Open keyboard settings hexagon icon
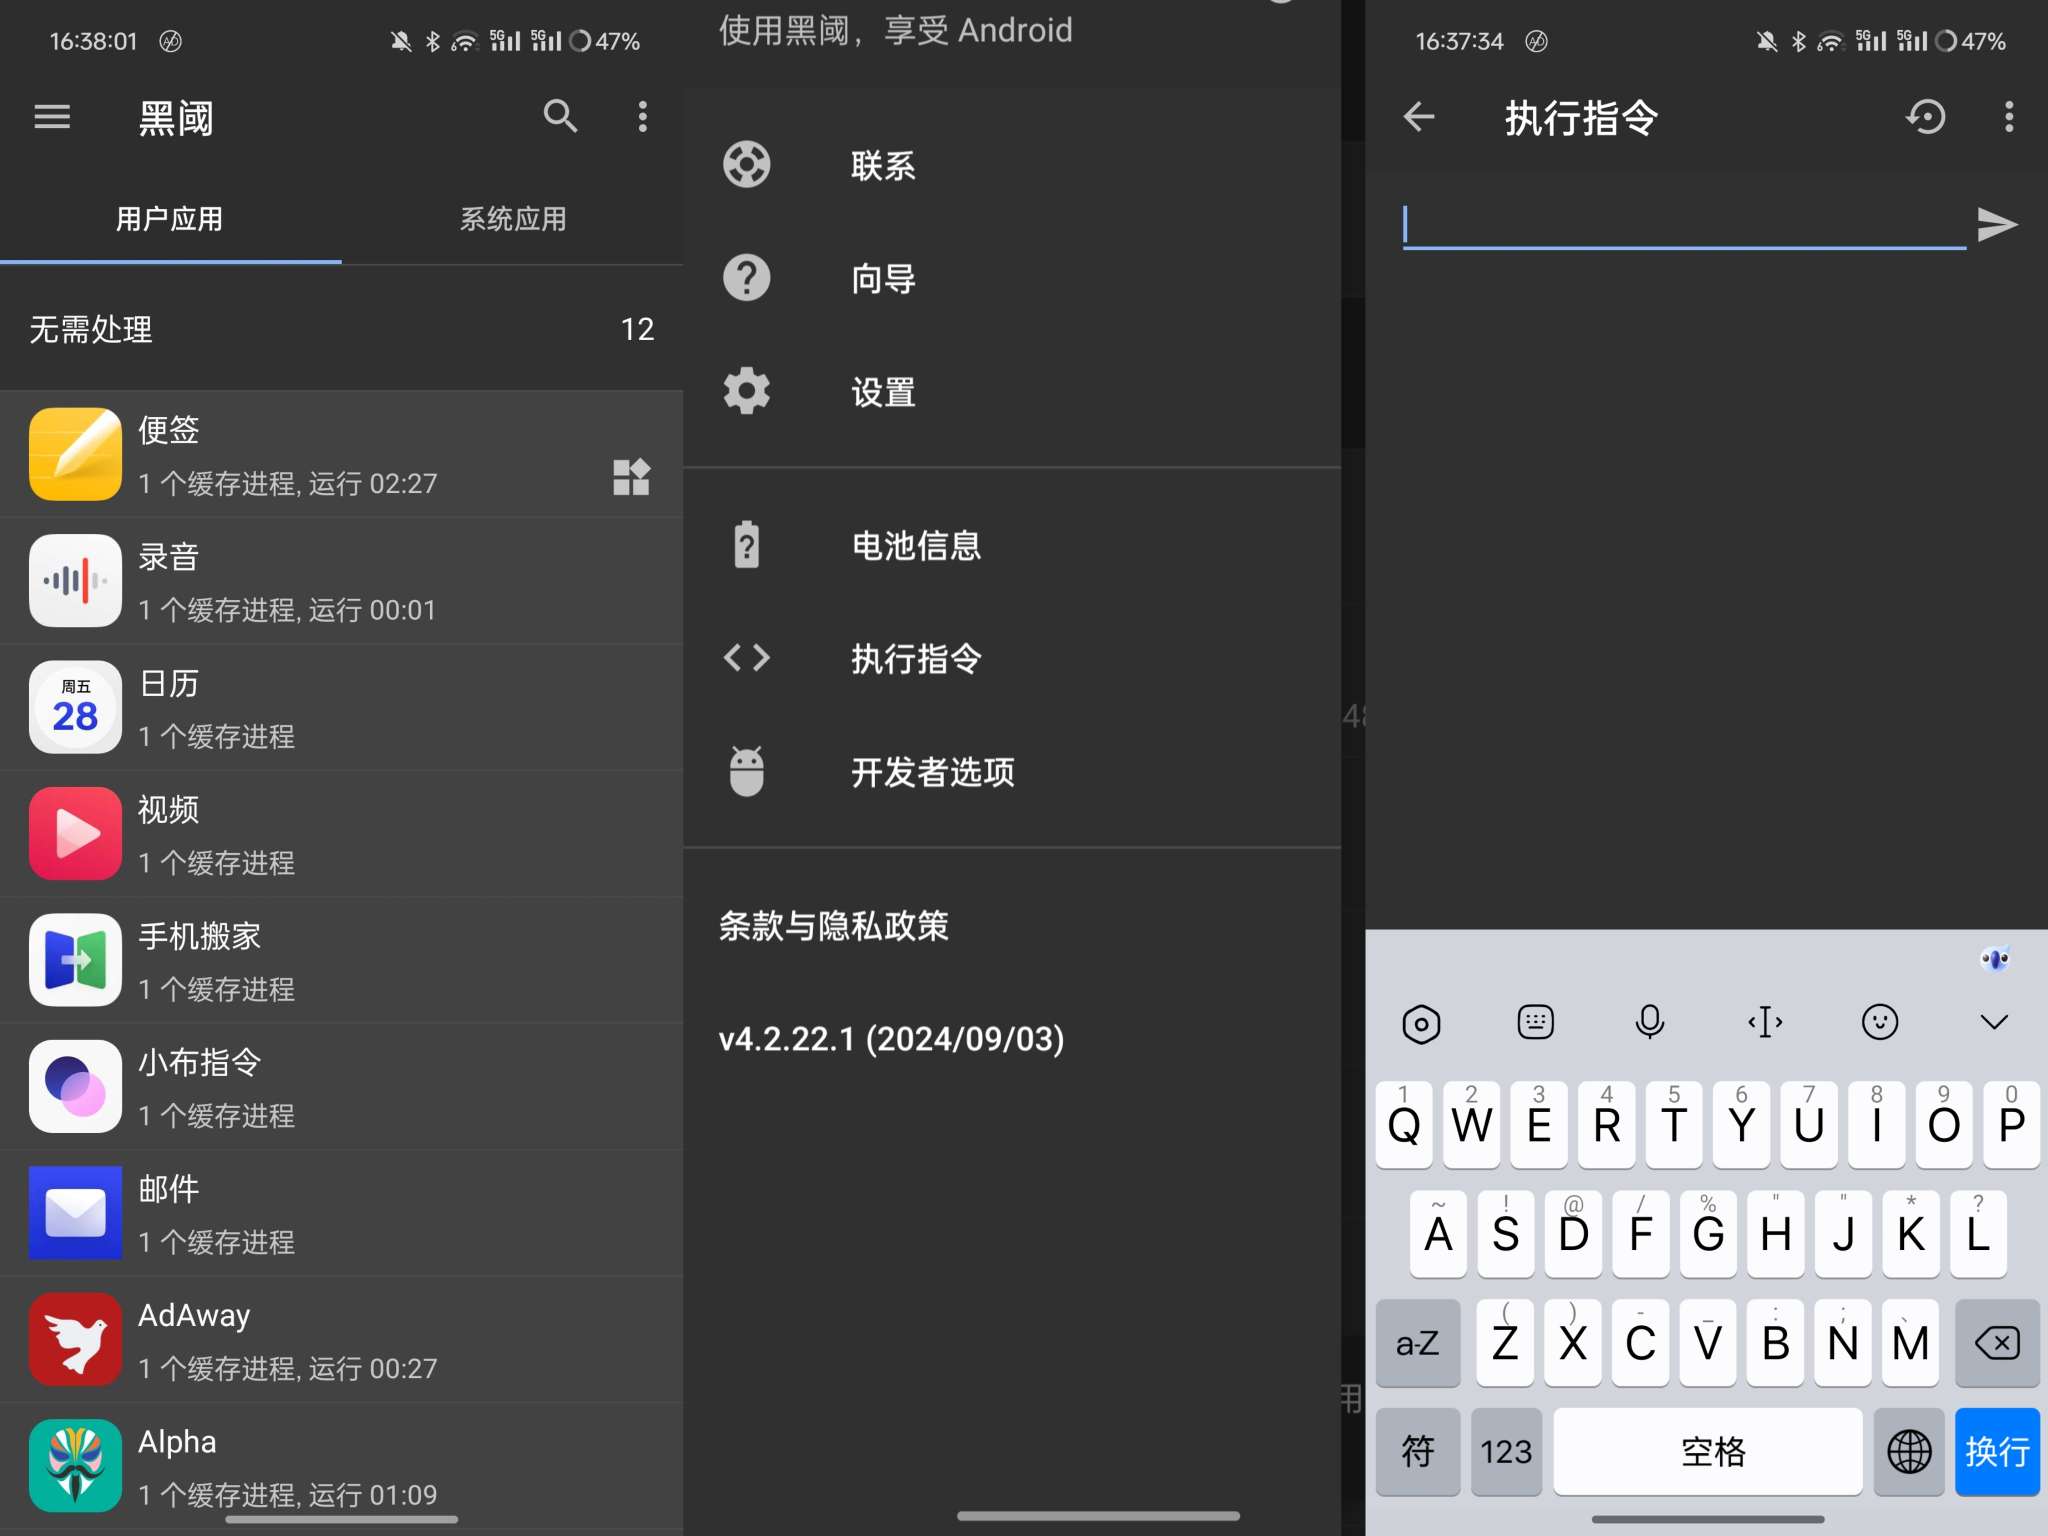 coord(1420,1023)
